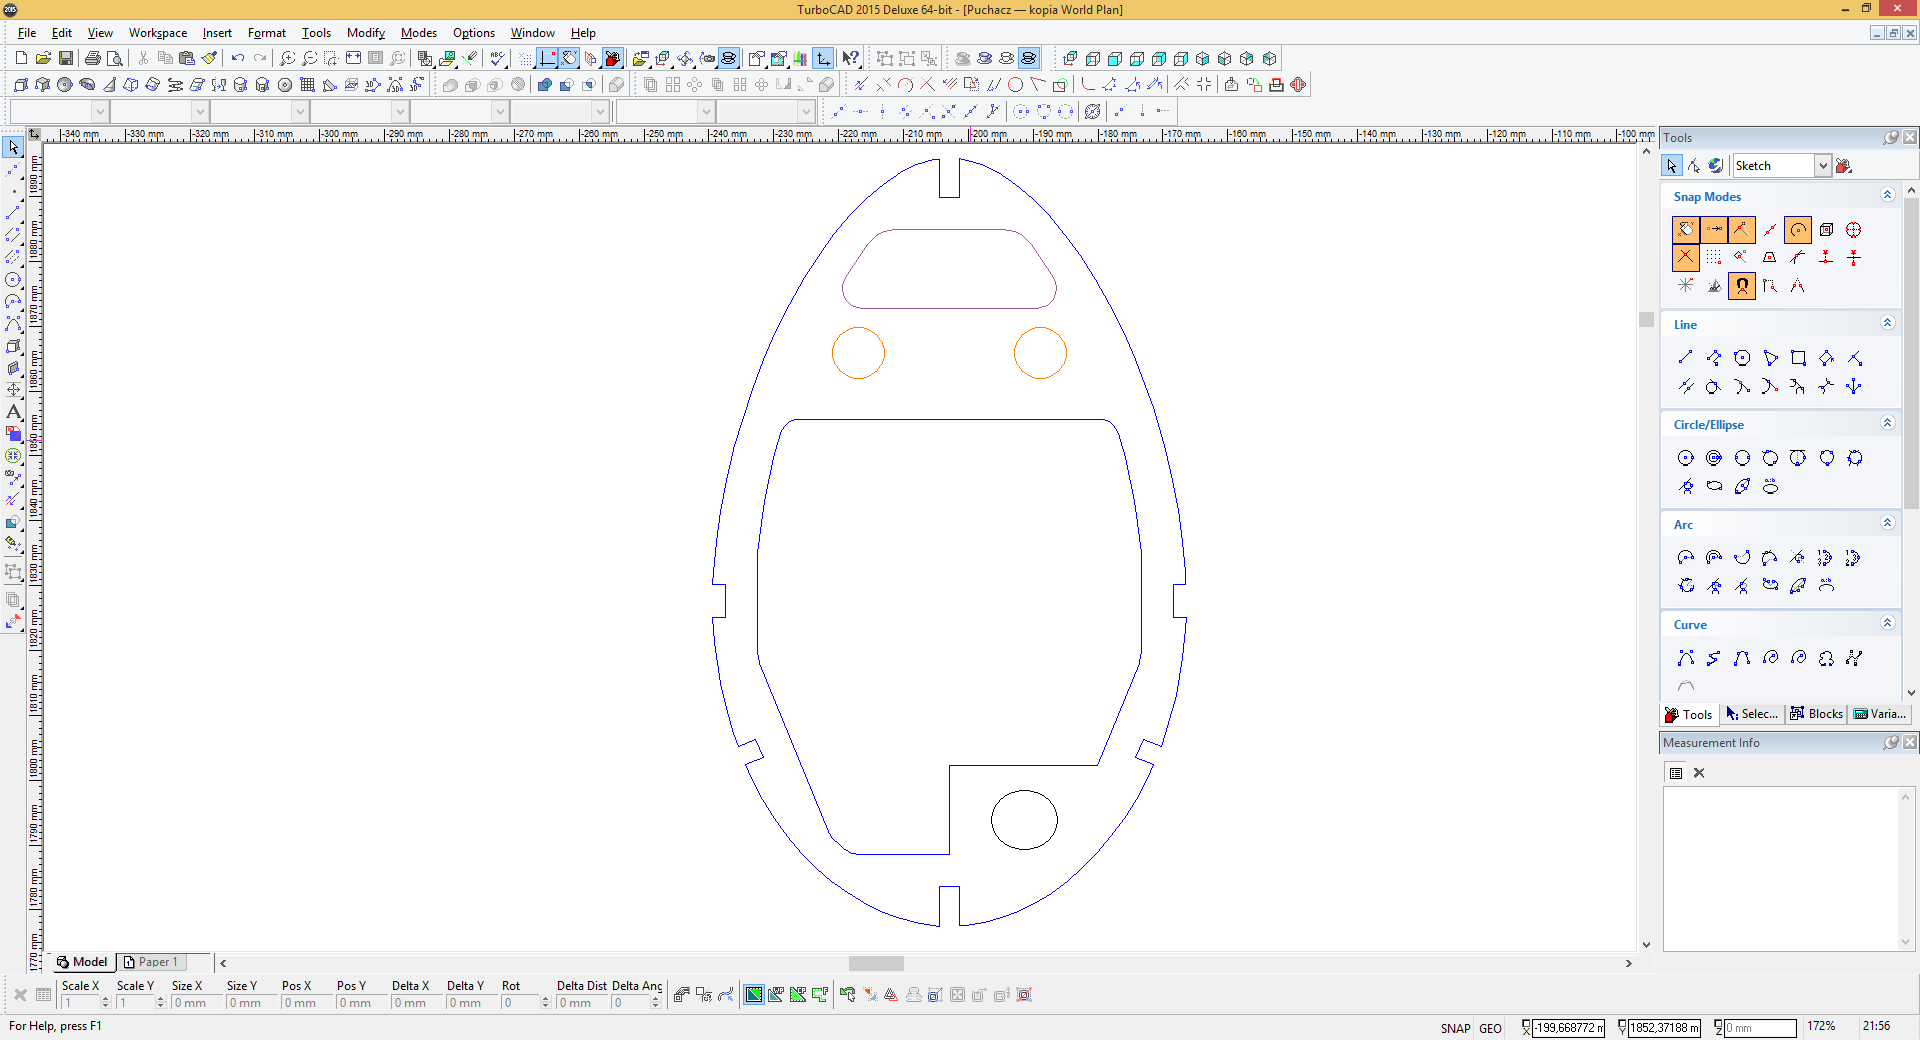Switch to the Paper 1 tab

150,962
